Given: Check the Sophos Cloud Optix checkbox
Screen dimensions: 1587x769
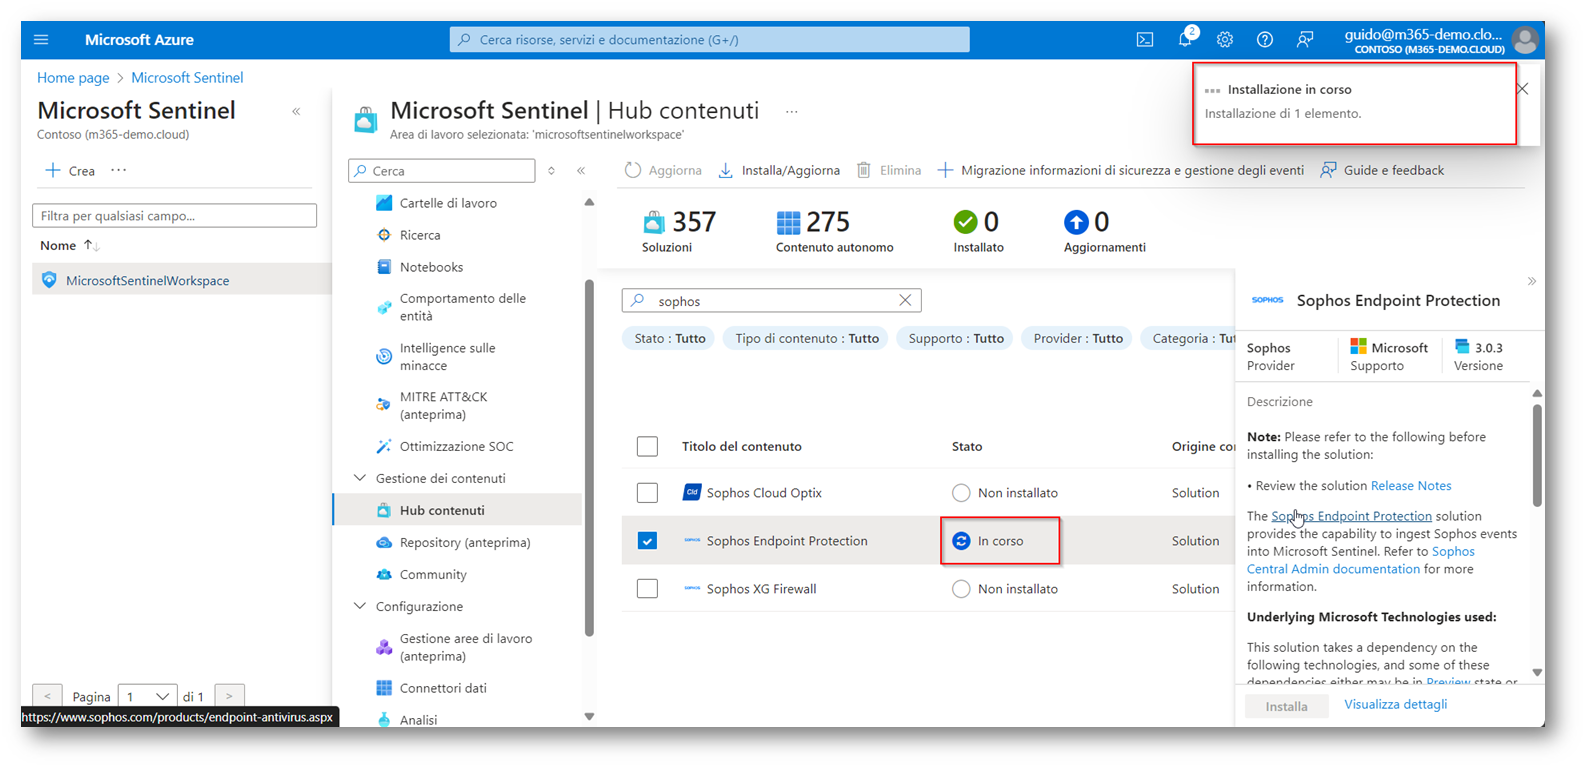Looking at the screenshot, I should click(647, 492).
